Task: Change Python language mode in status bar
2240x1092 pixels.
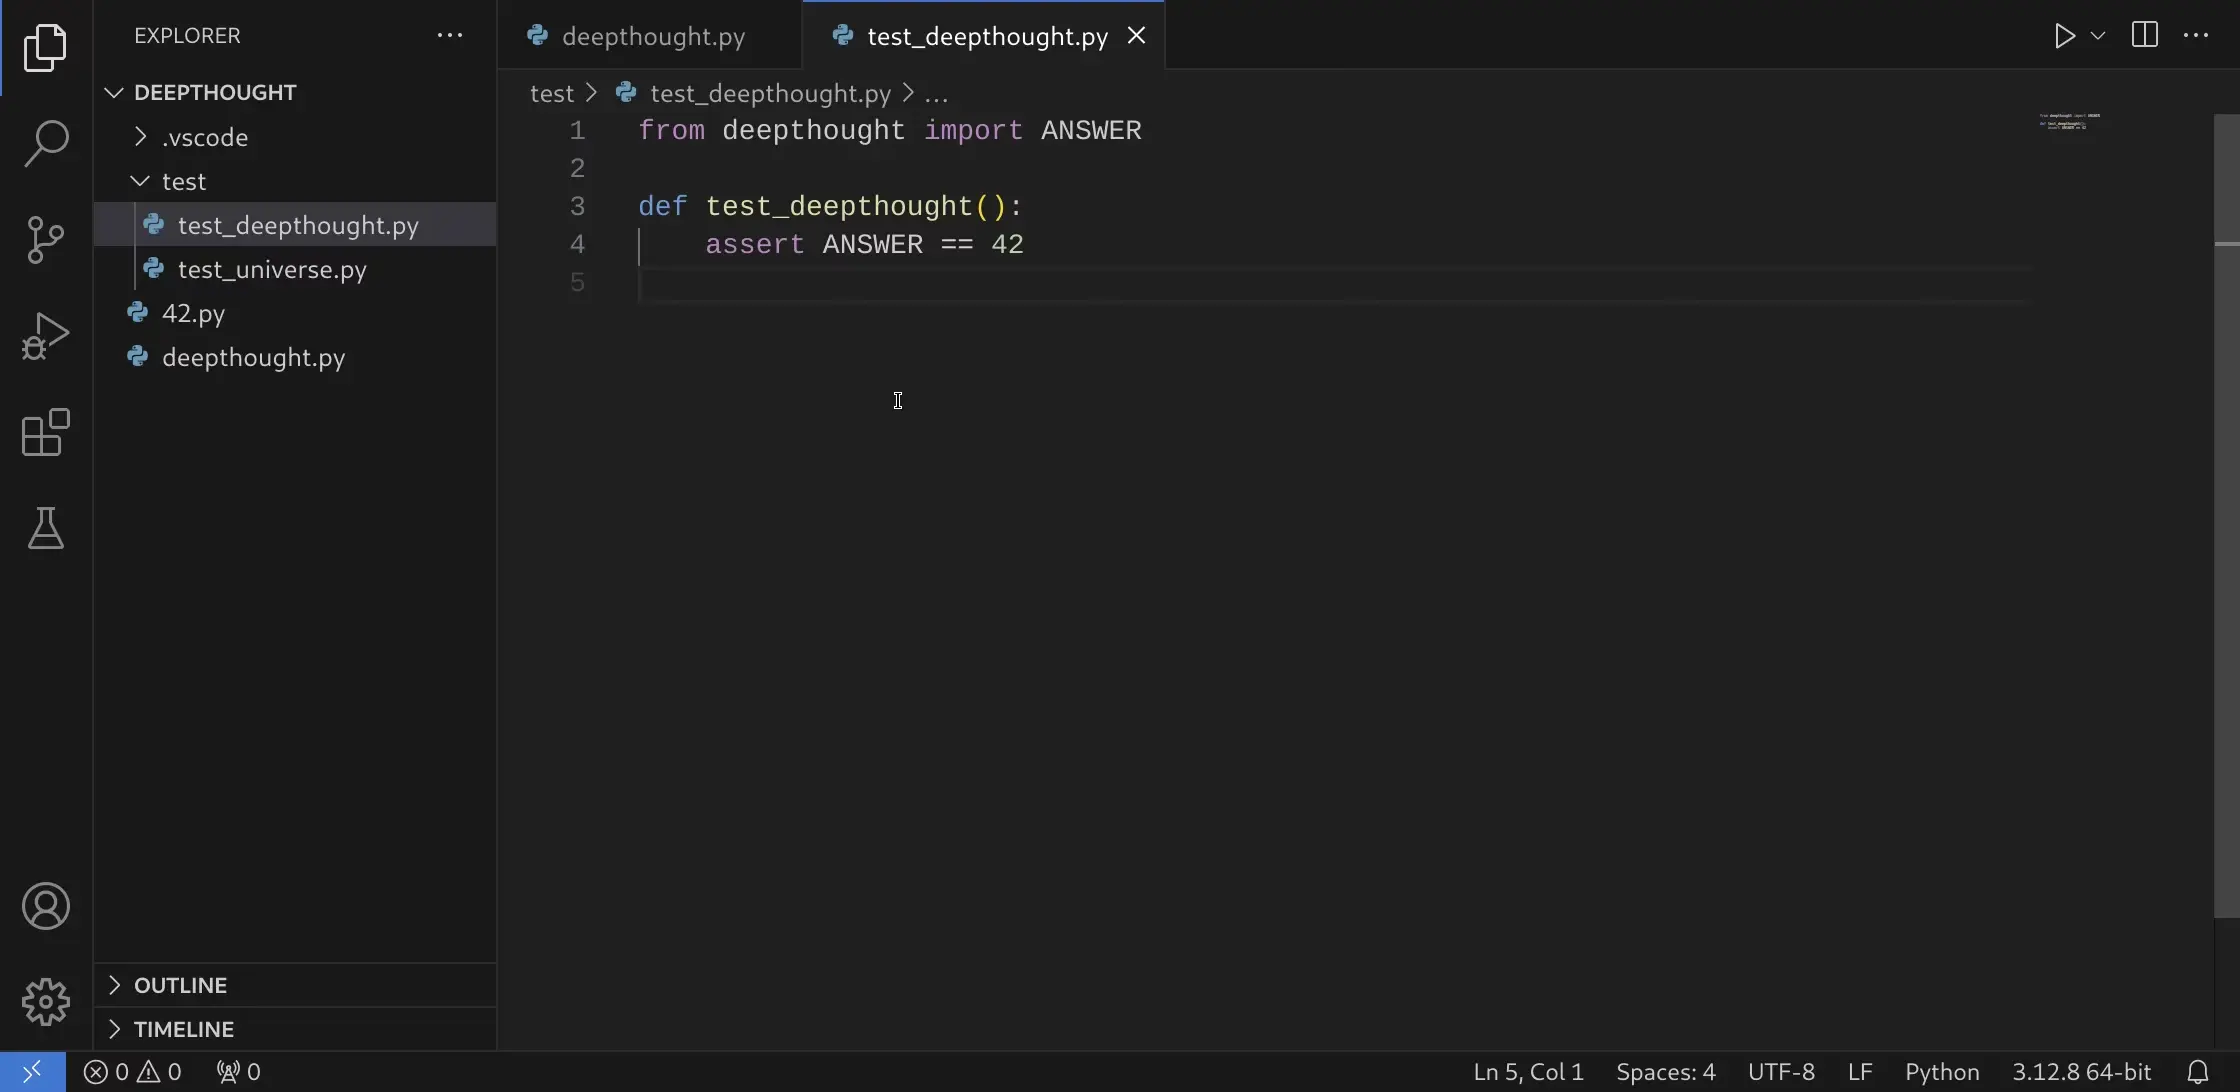Action: click(x=1941, y=1072)
